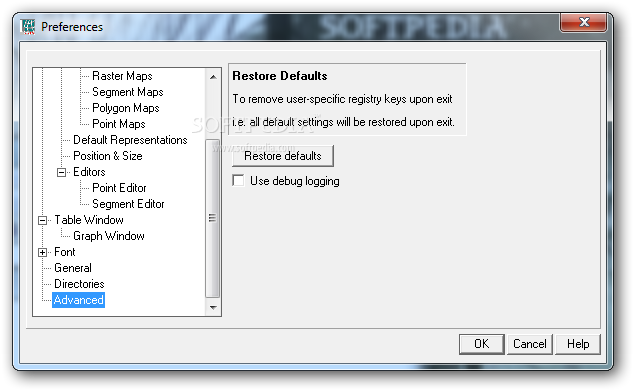Confirm with the OK button
The width and height of the screenshot is (634, 391).
tap(482, 344)
